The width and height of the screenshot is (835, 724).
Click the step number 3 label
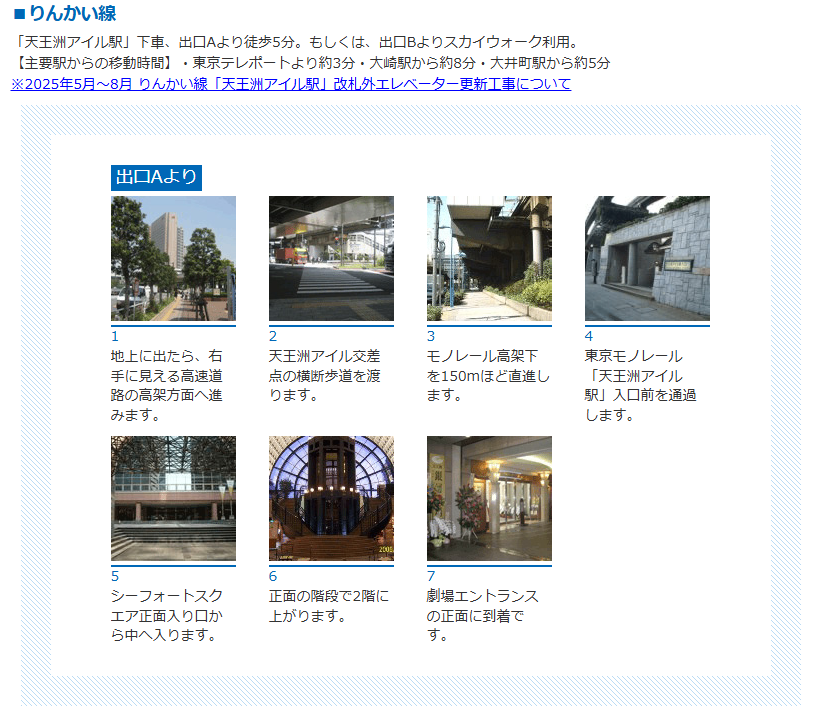431,336
